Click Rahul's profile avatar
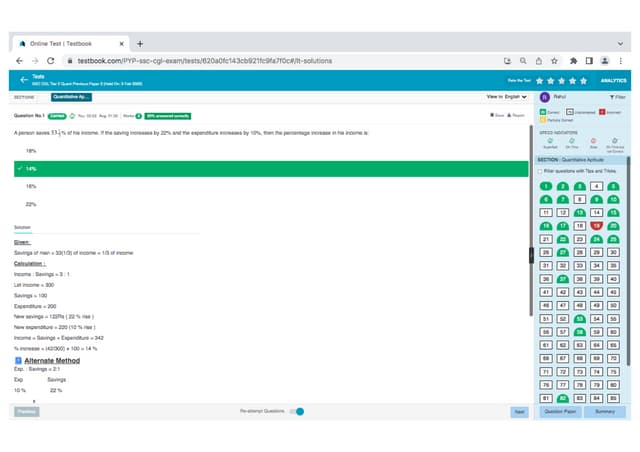Screen dimensions: 640x452 (544, 97)
